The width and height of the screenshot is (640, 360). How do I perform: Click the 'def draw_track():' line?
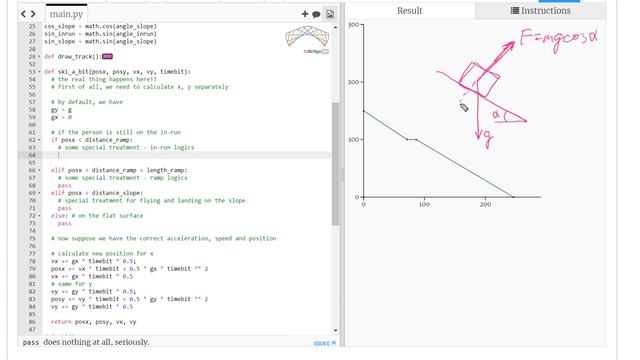click(73, 57)
